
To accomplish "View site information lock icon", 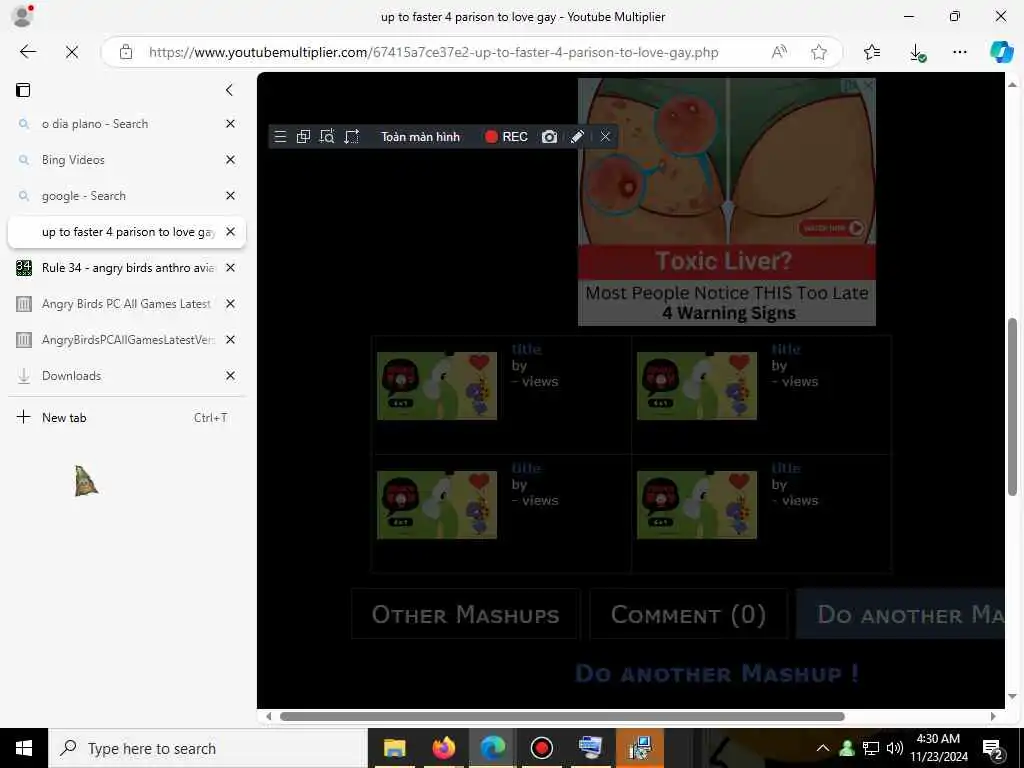I will (x=126, y=52).
